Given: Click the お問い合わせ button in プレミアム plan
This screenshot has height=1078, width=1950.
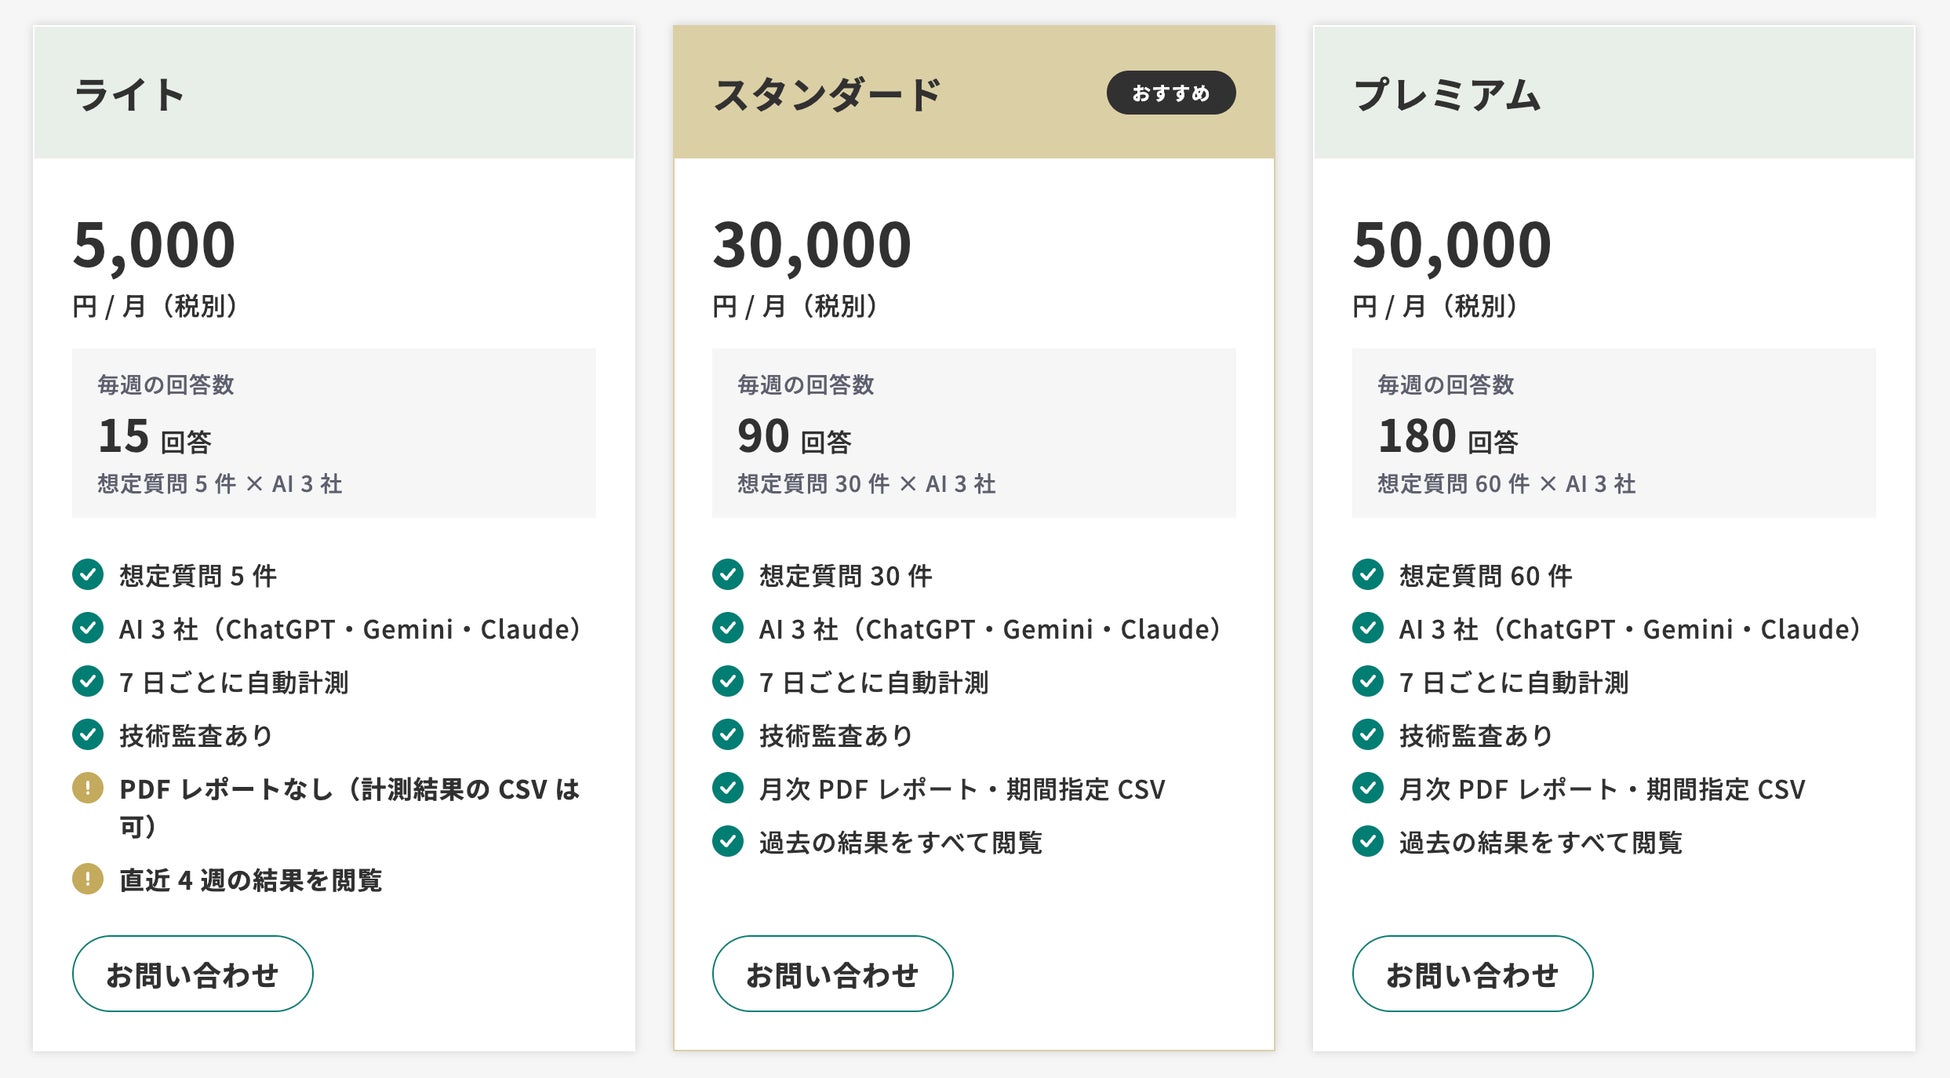Looking at the screenshot, I should (1472, 973).
